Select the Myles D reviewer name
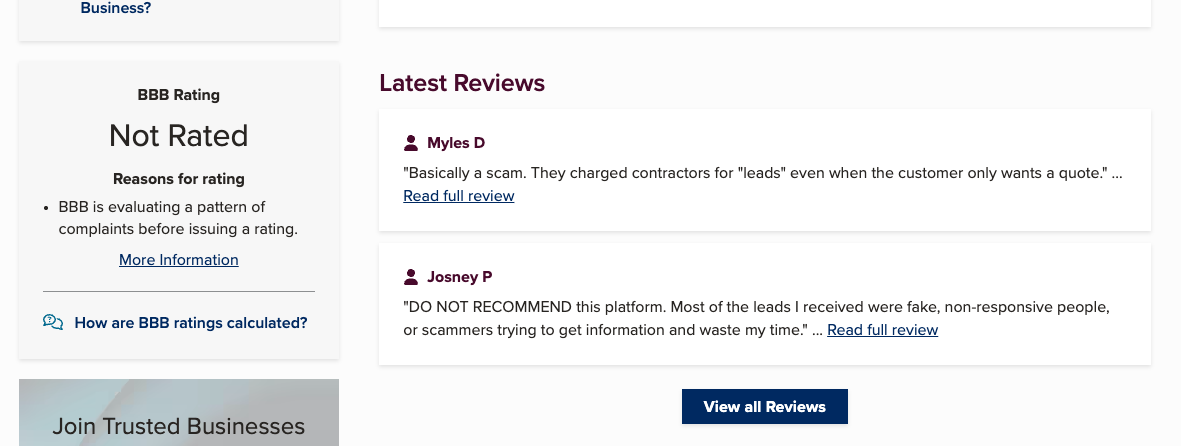 [x=456, y=143]
